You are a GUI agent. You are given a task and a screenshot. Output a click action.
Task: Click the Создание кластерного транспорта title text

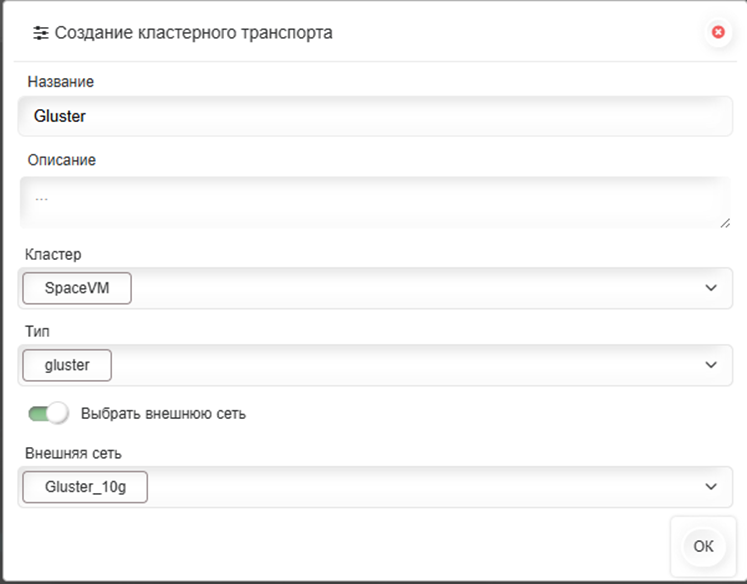click(x=194, y=33)
